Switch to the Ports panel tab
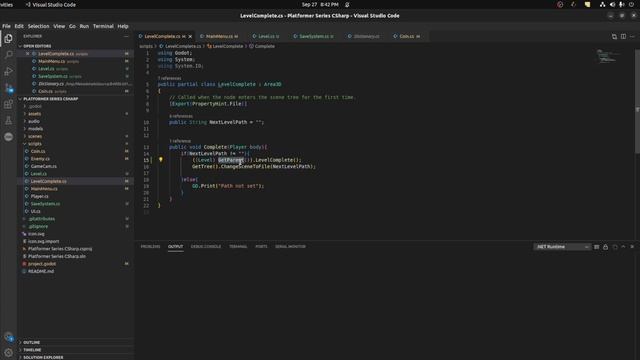 [x=261, y=247]
